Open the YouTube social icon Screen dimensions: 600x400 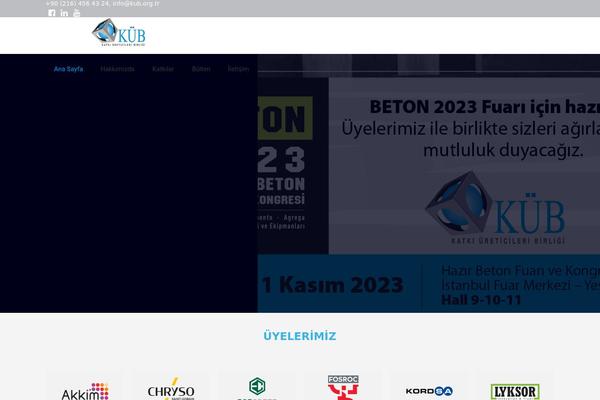coord(77,13)
